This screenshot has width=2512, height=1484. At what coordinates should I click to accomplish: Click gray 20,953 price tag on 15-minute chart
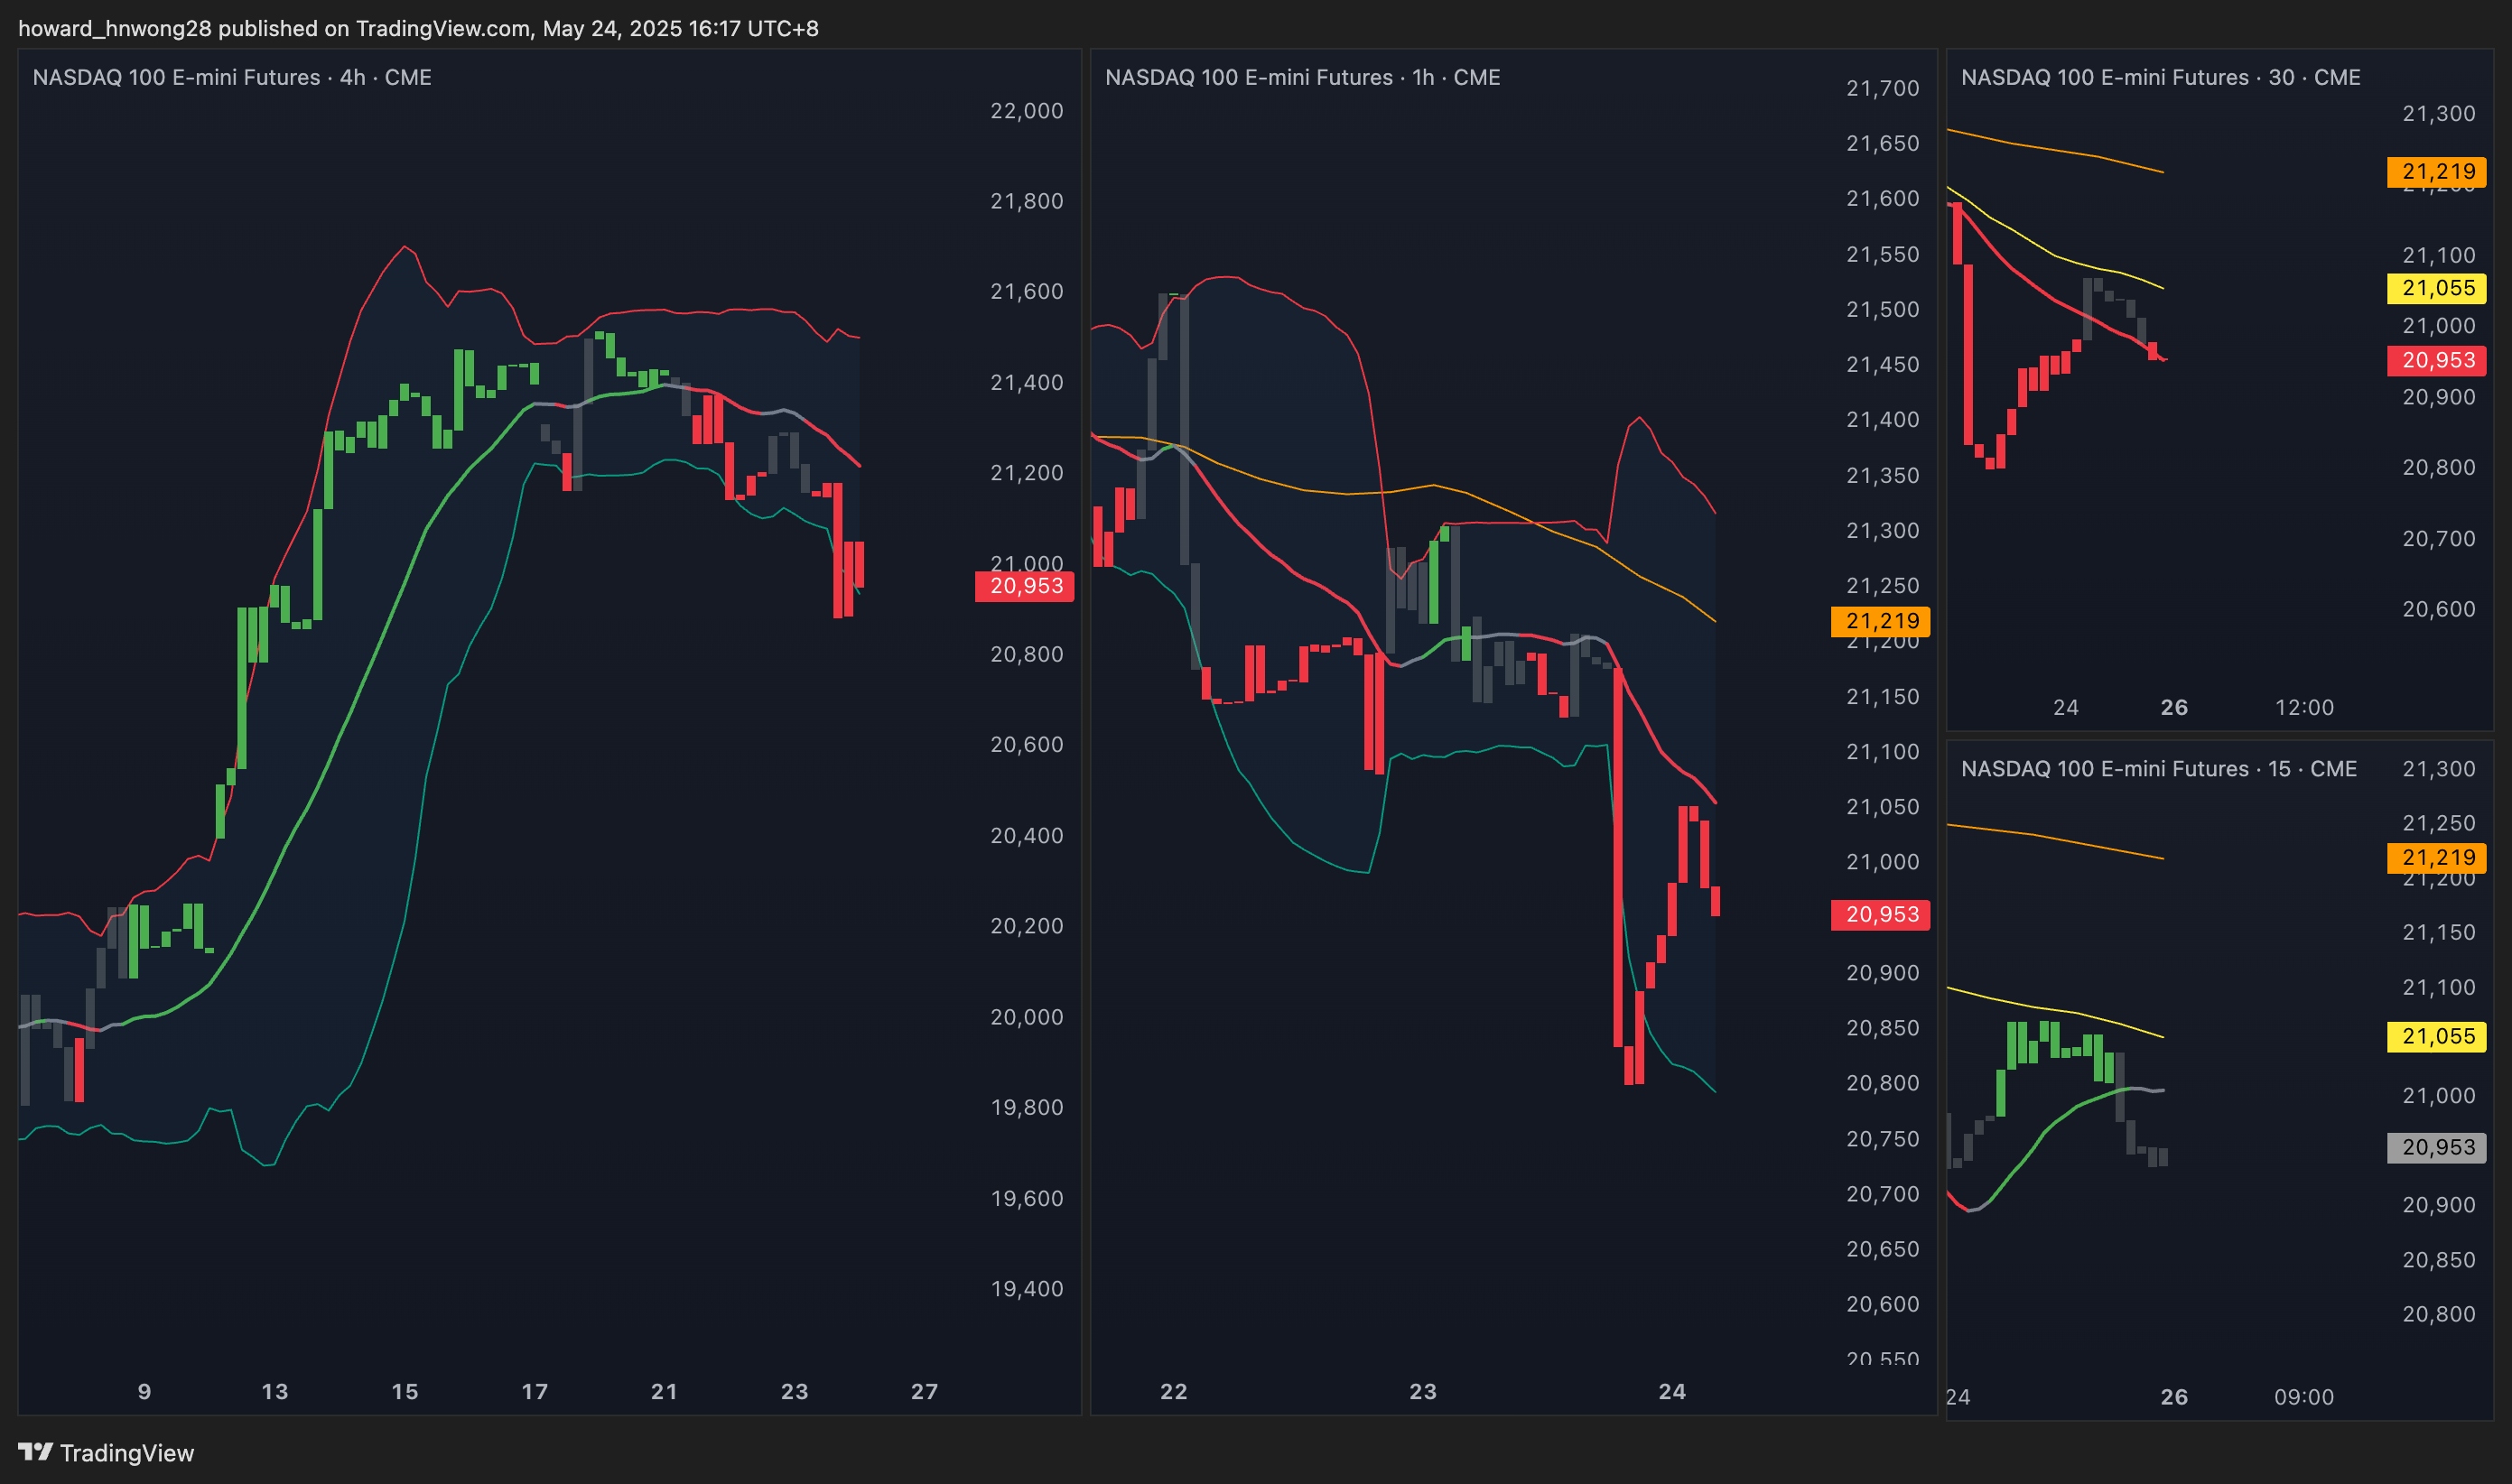coord(2438,1147)
